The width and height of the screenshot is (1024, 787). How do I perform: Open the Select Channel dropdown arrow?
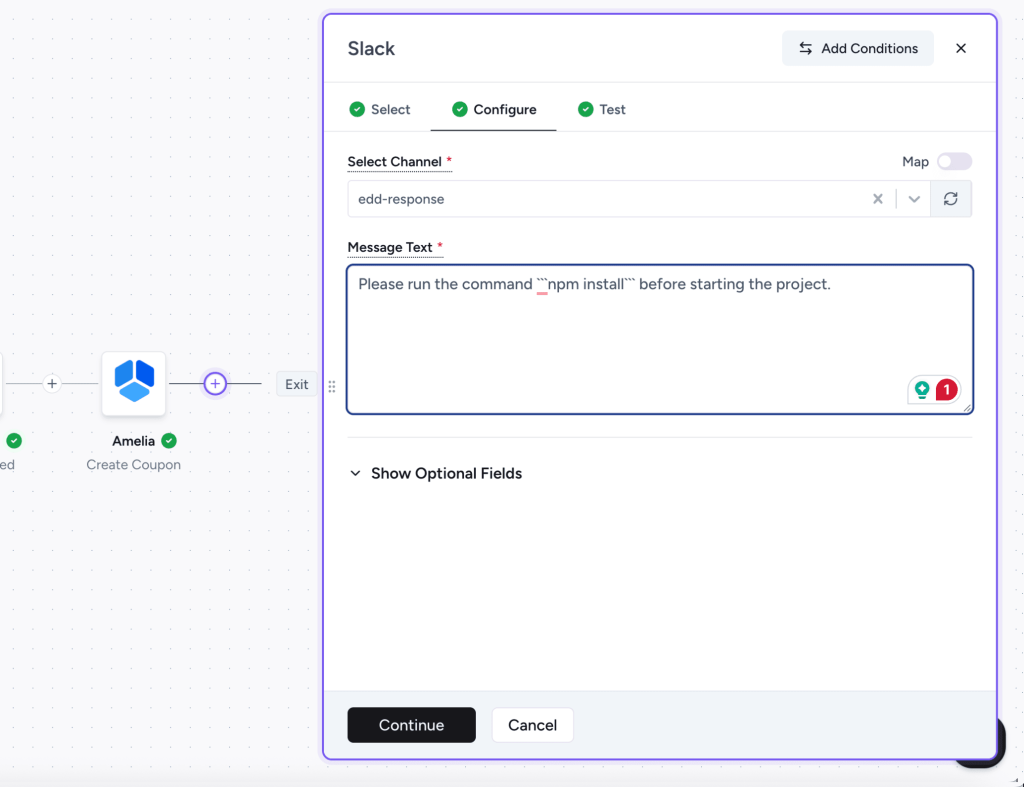click(913, 199)
